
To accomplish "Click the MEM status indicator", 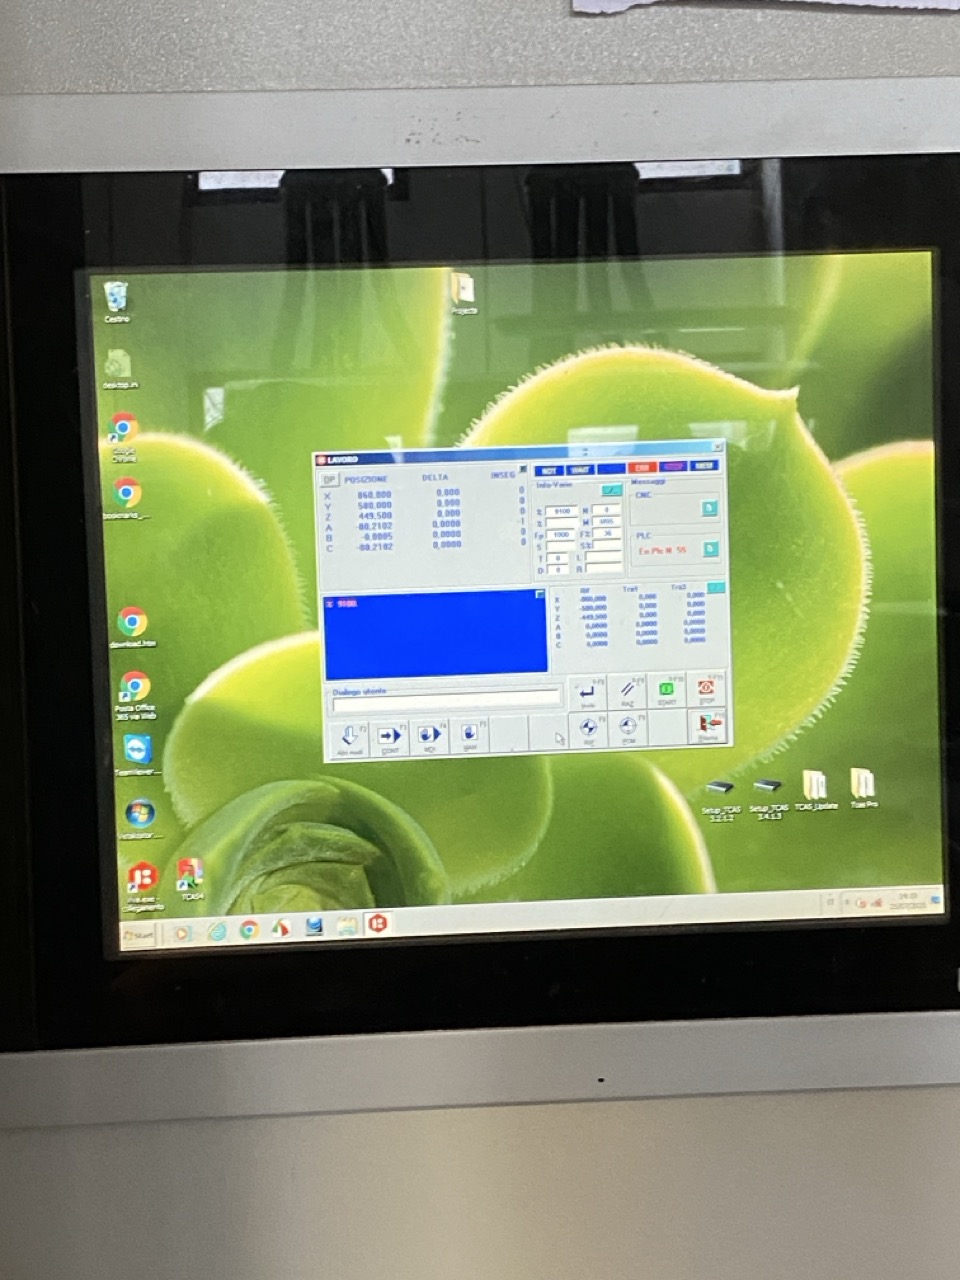I will click(704, 466).
